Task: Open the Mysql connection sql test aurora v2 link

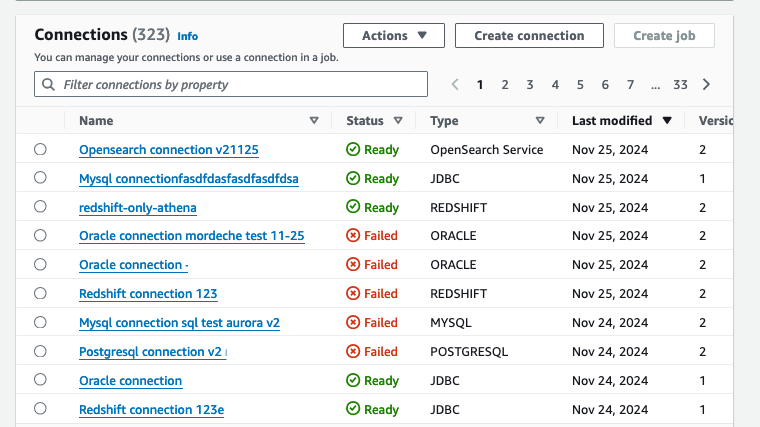Action: point(179,323)
